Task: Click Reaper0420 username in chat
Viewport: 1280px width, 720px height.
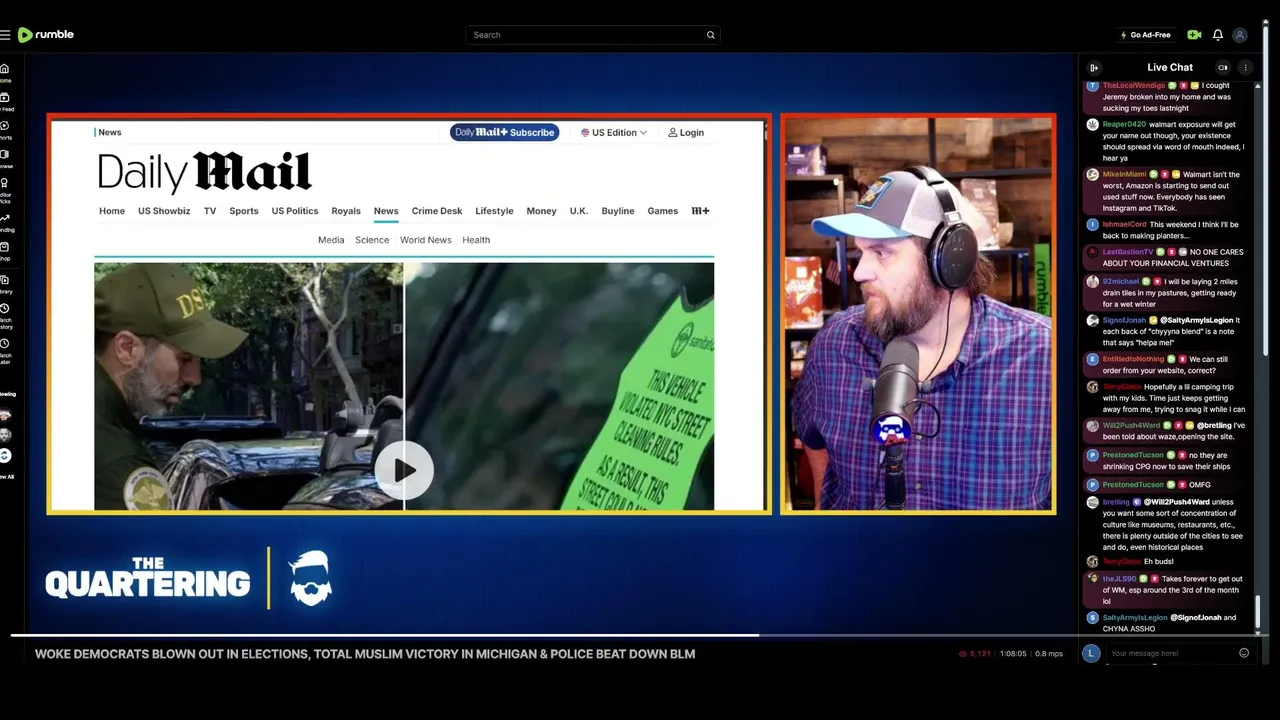Action: pos(1124,125)
